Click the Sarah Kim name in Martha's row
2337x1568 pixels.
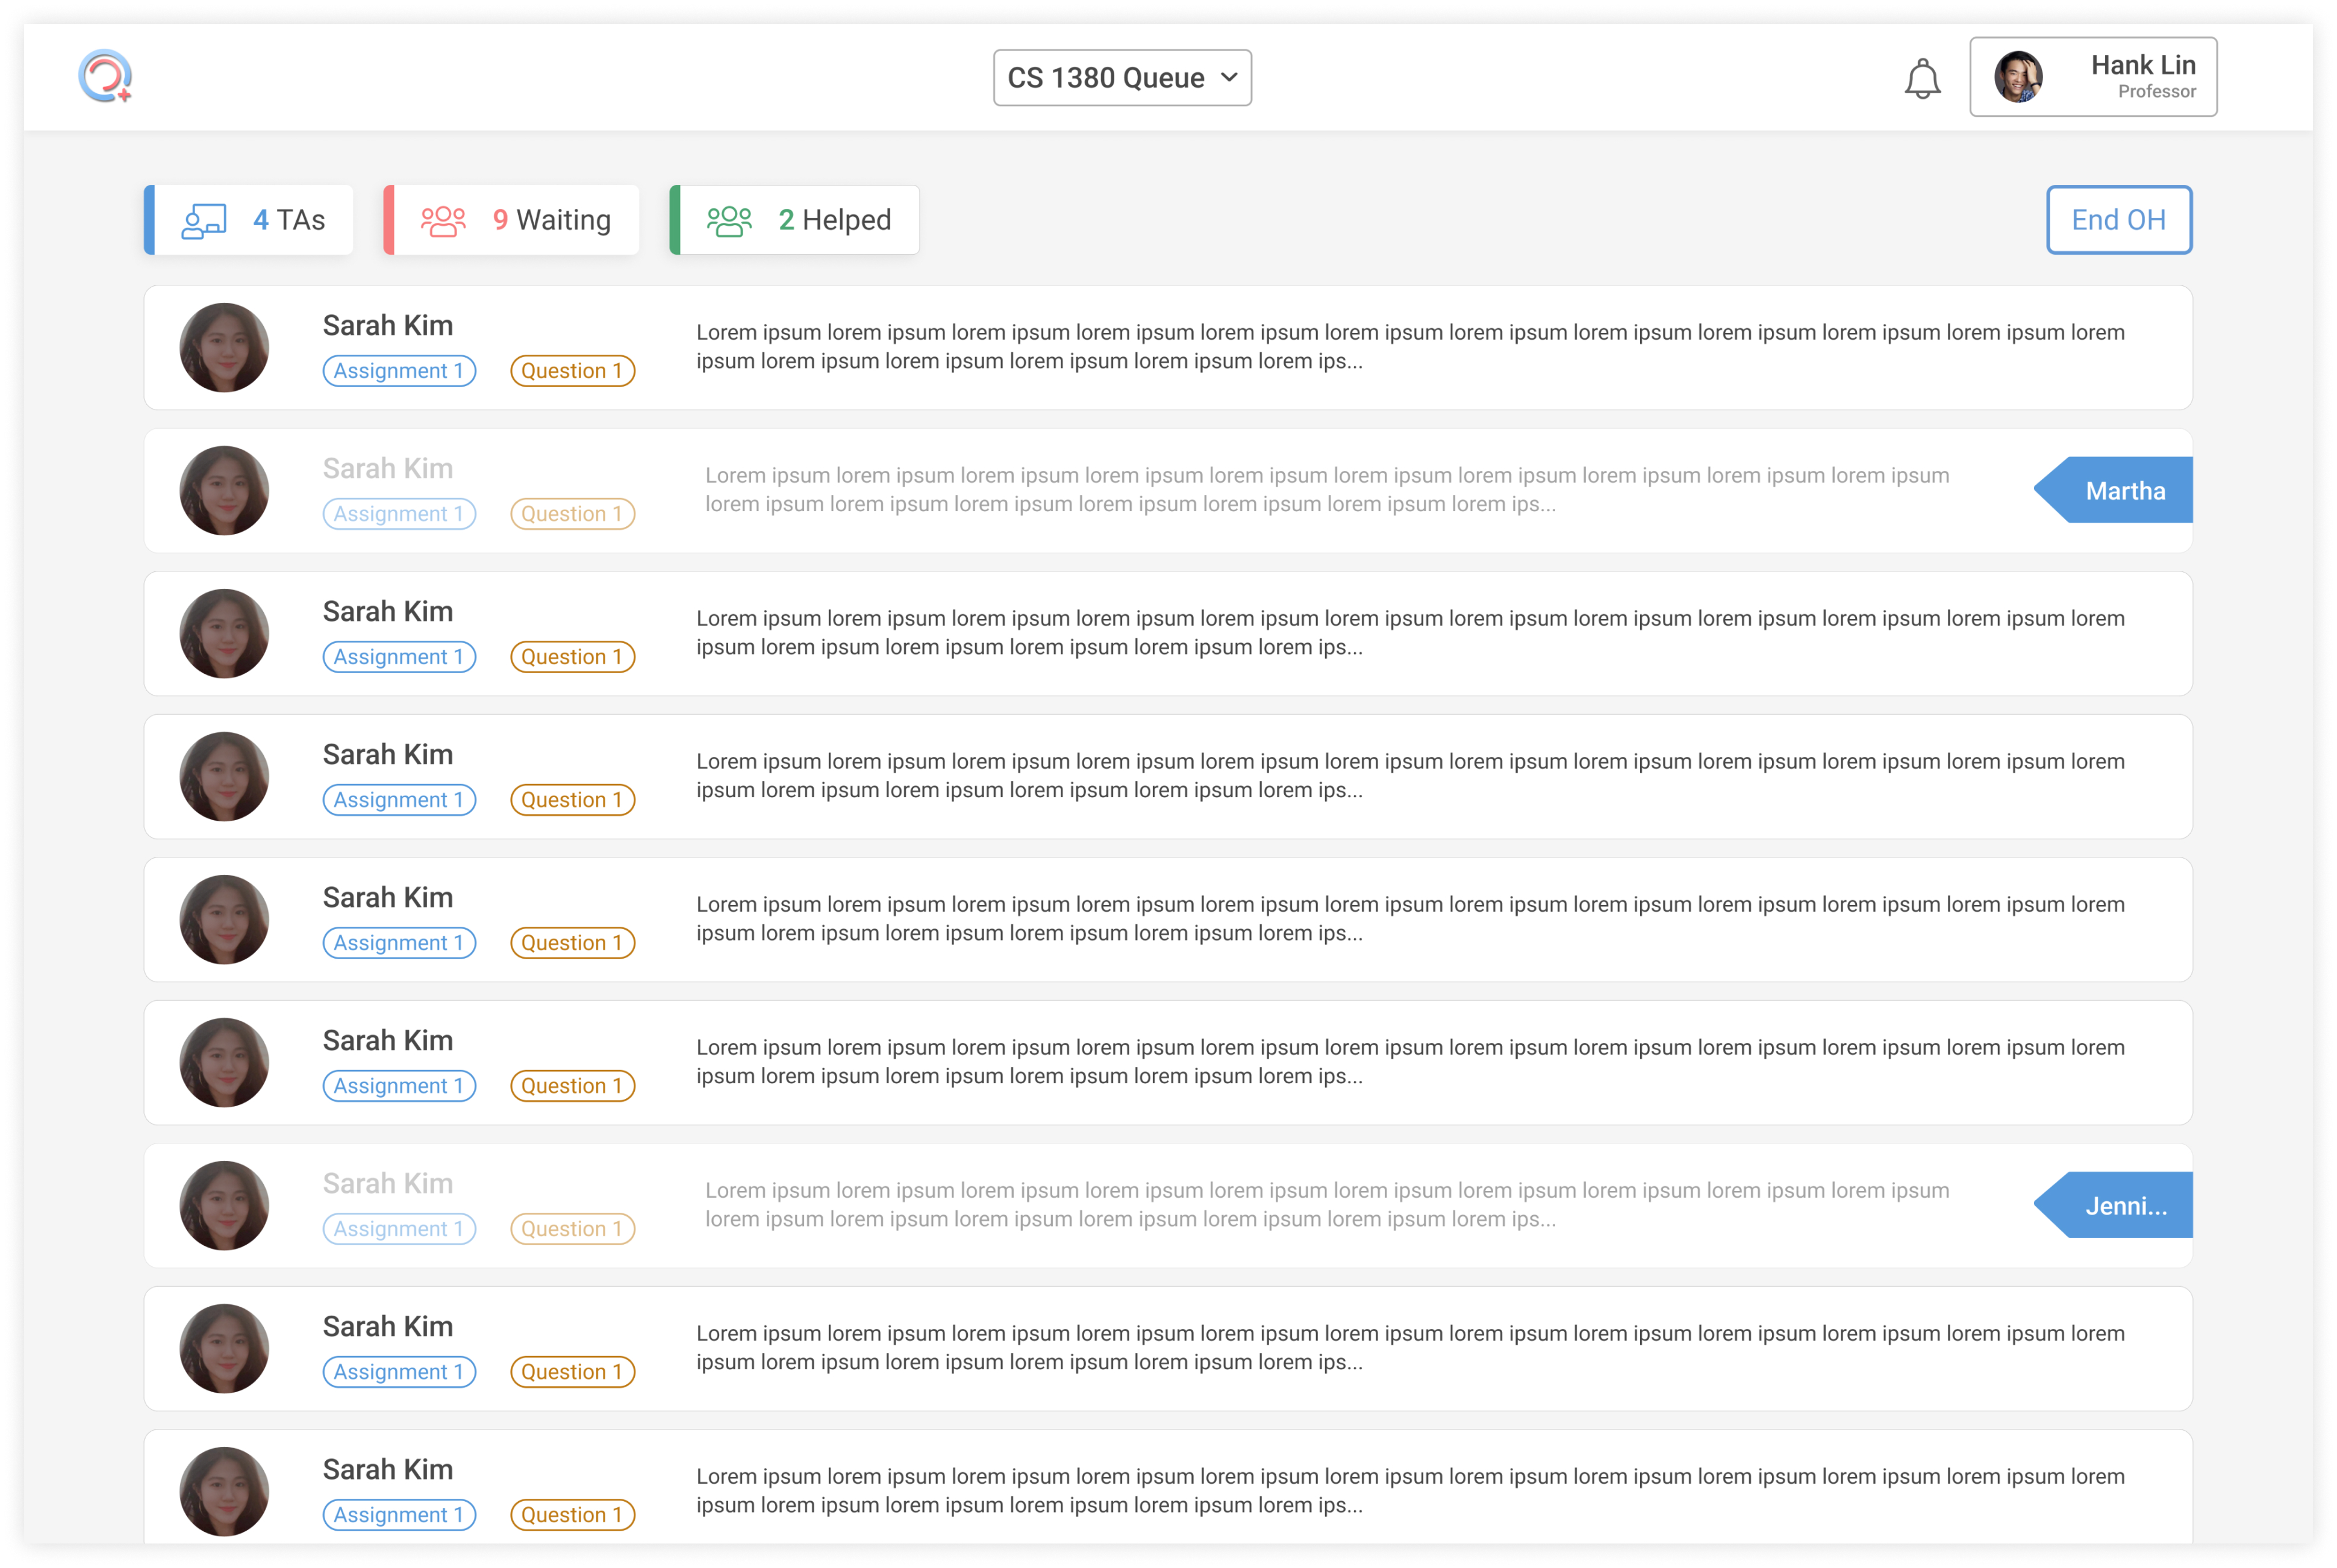388,468
